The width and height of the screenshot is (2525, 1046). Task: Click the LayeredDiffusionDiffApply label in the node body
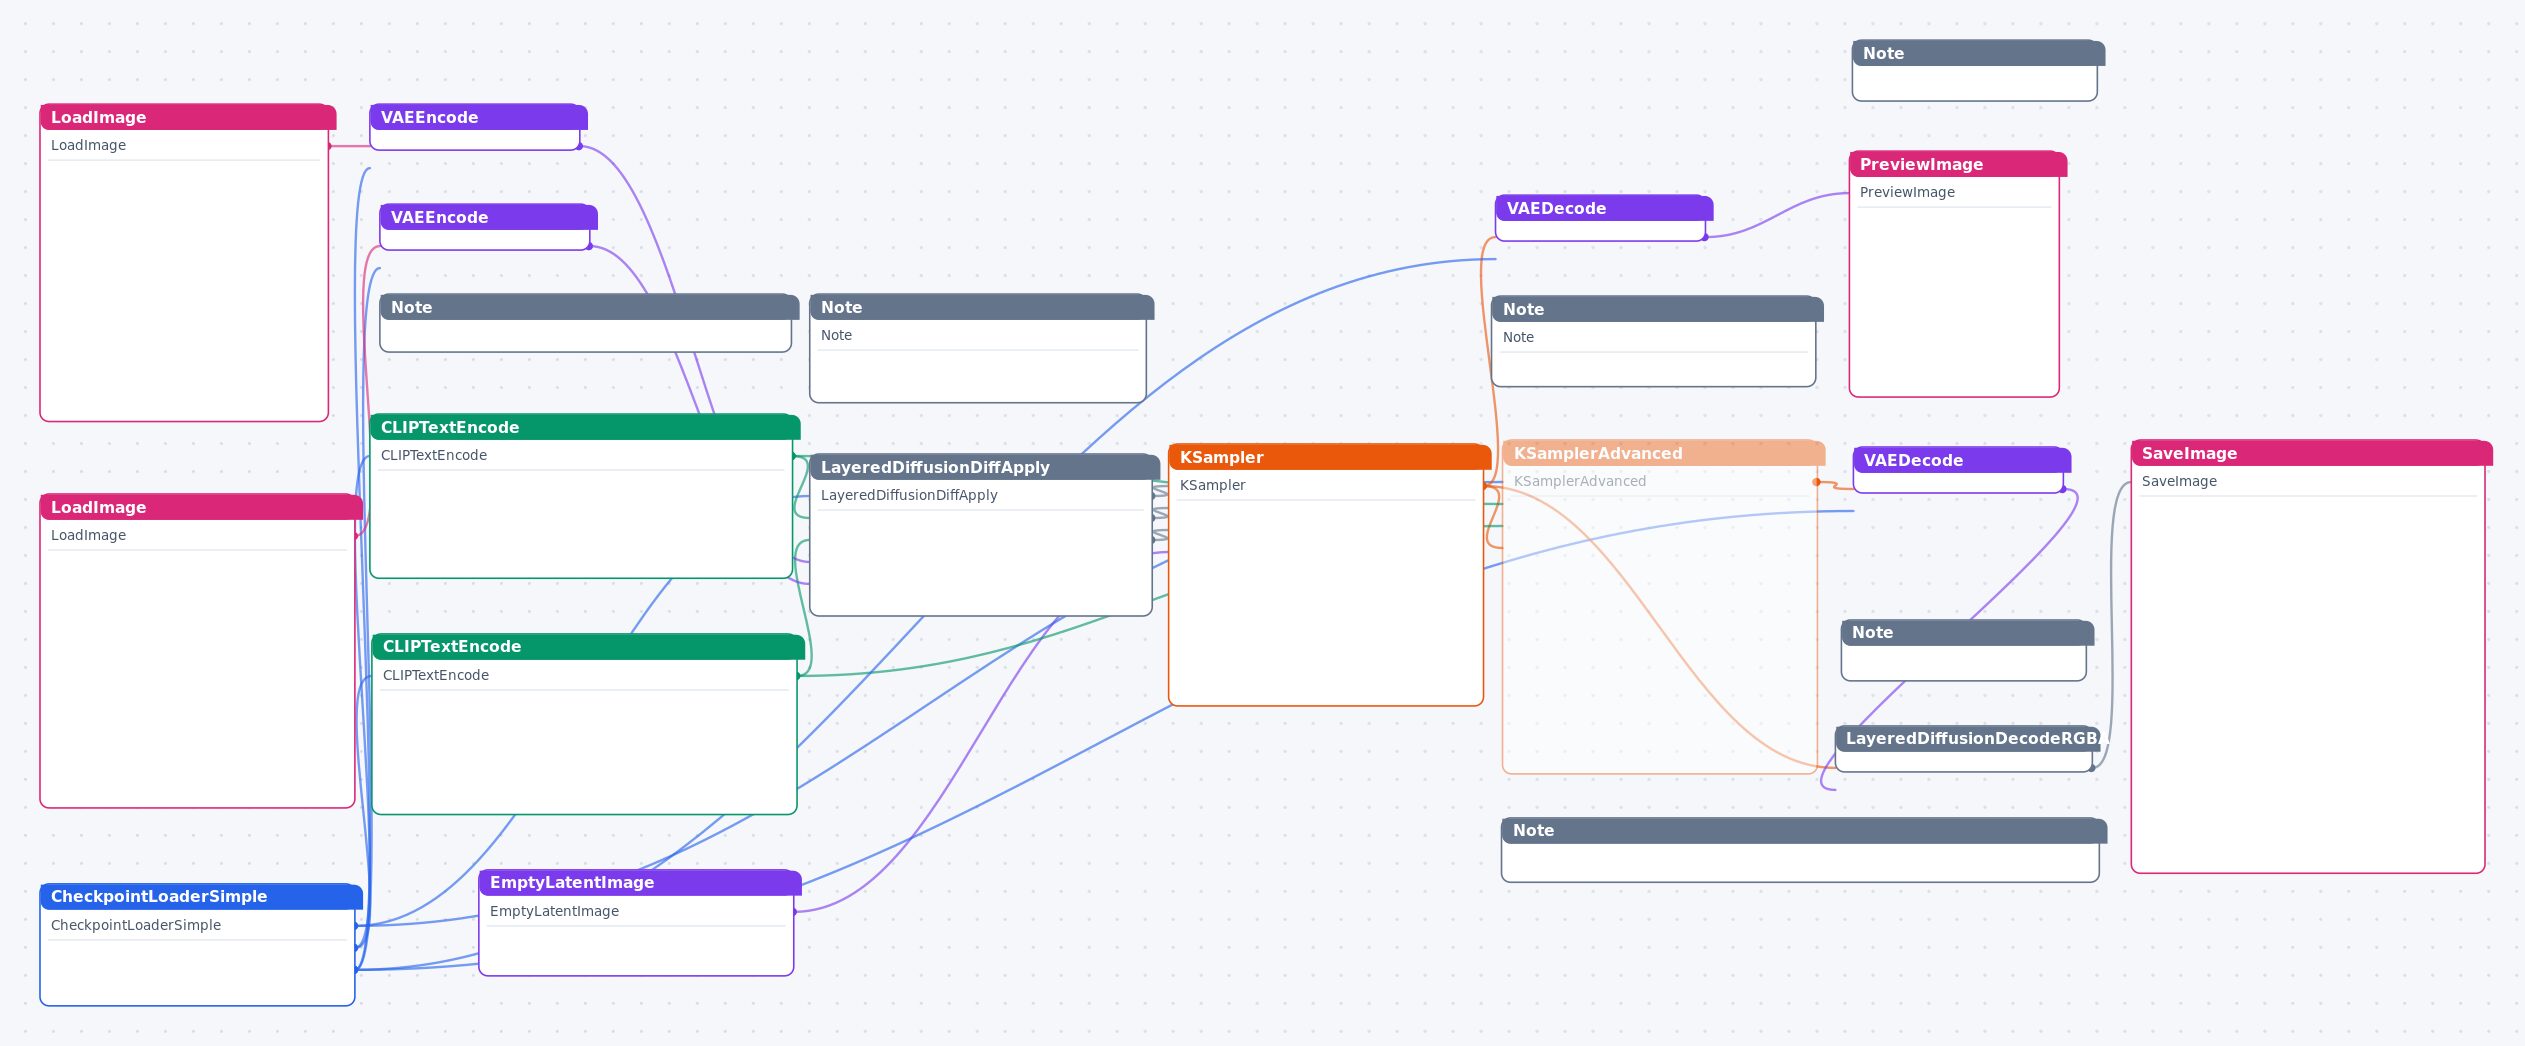coord(909,495)
